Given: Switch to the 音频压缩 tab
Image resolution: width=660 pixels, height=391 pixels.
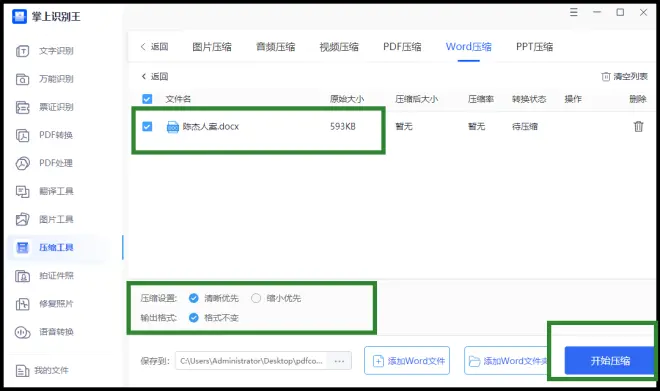Looking at the screenshot, I should coord(276,47).
